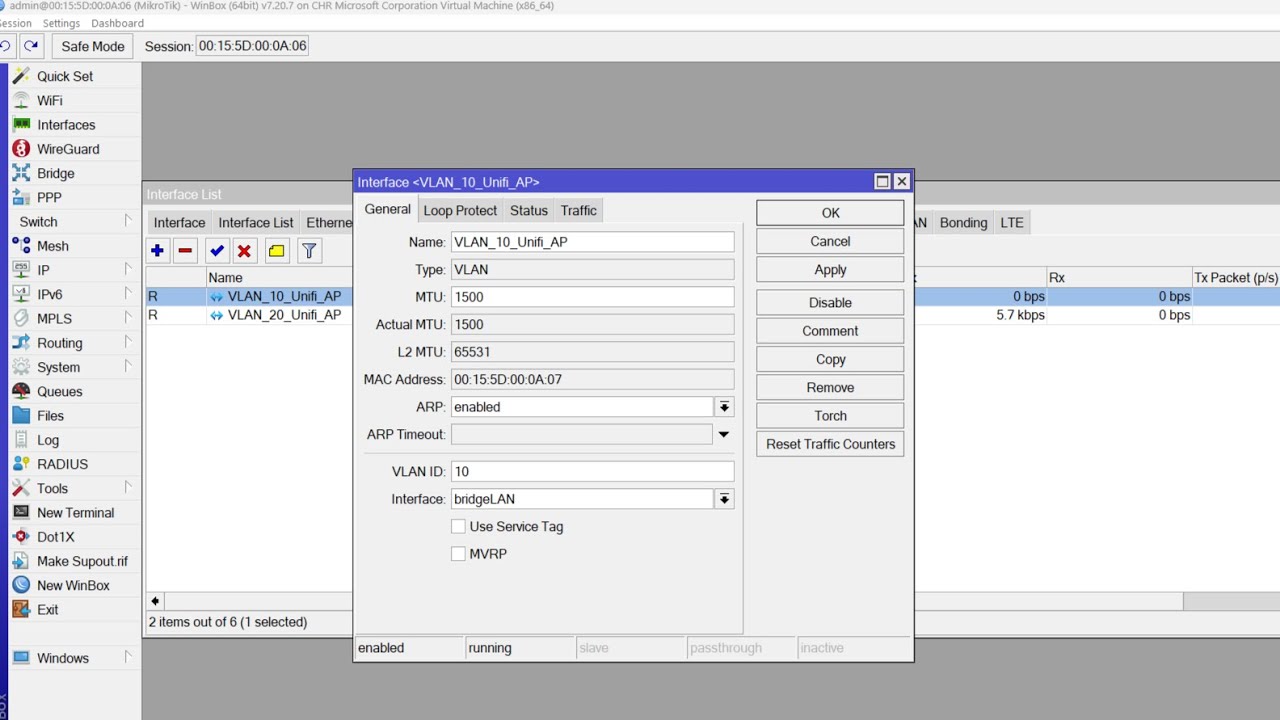The image size is (1280, 720).
Task: Click the MTU input field
Action: coord(592,297)
